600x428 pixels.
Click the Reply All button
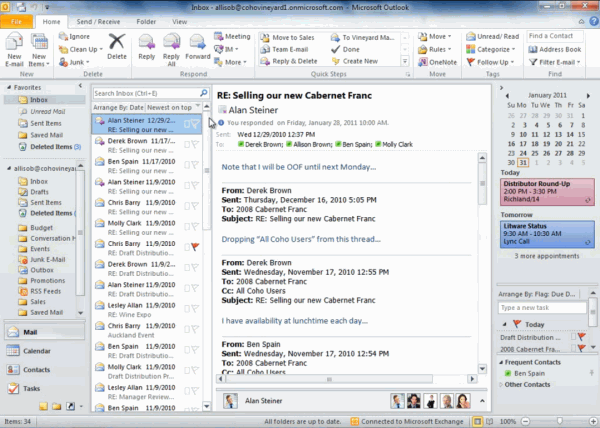tap(171, 50)
